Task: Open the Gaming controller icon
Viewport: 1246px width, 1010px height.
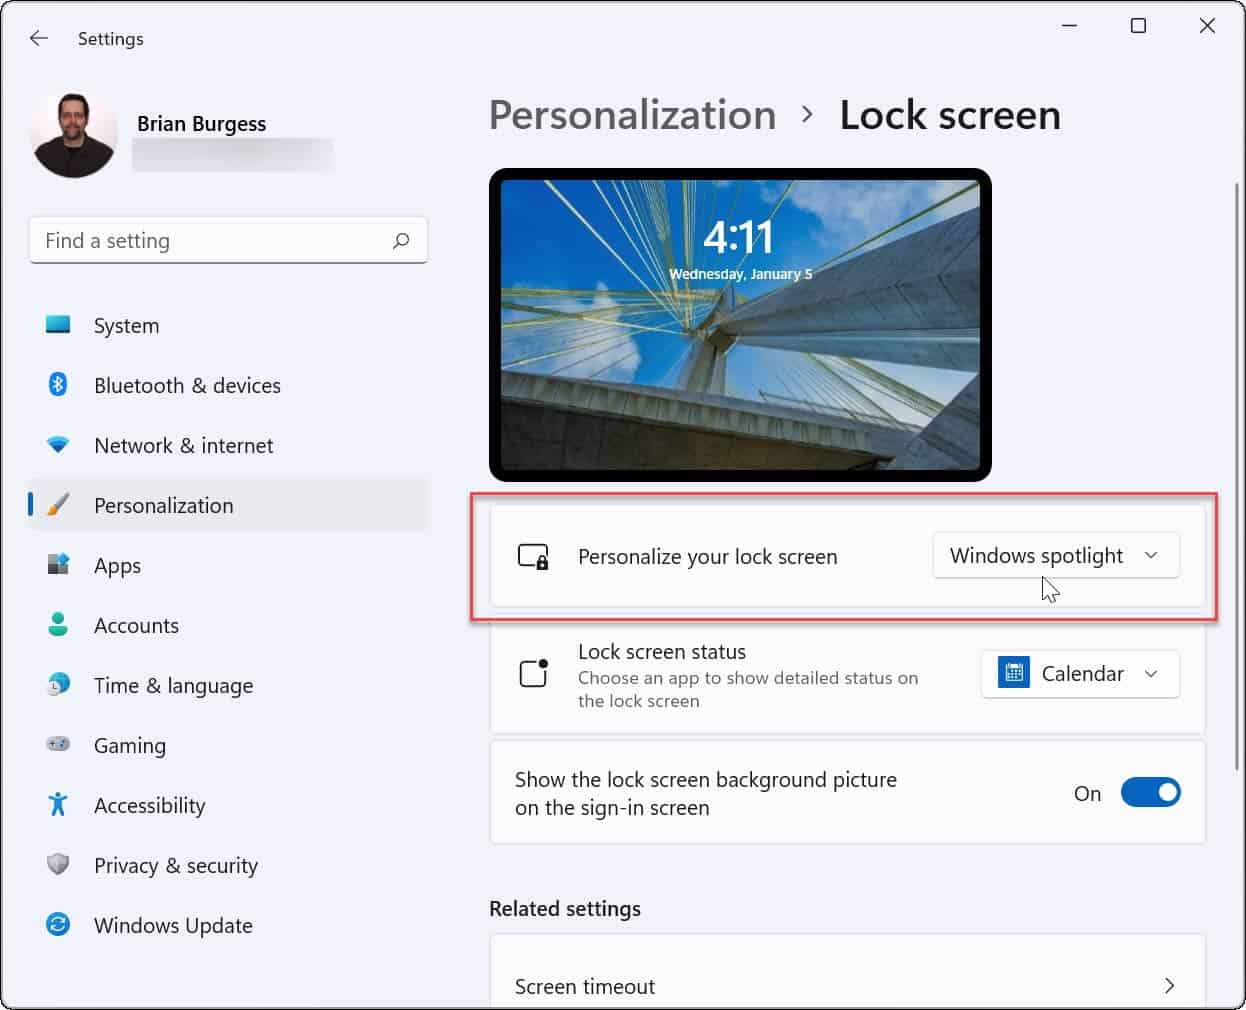Action: click(x=57, y=745)
